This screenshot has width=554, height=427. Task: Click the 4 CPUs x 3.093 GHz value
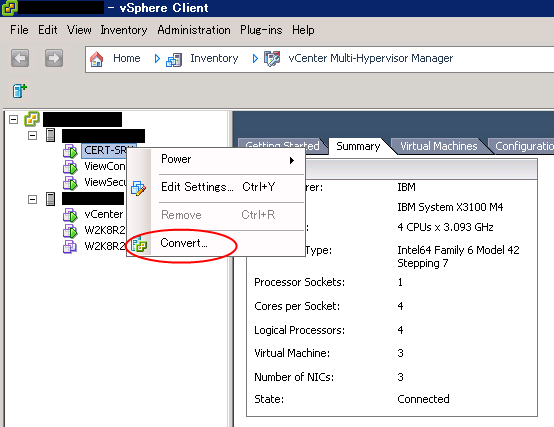tap(445, 227)
